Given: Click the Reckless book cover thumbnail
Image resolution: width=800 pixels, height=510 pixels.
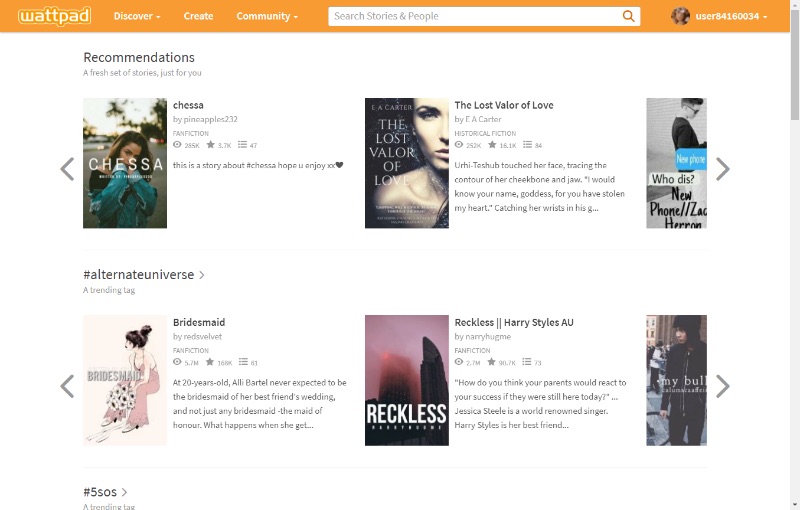Looking at the screenshot, I should (406, 380).
